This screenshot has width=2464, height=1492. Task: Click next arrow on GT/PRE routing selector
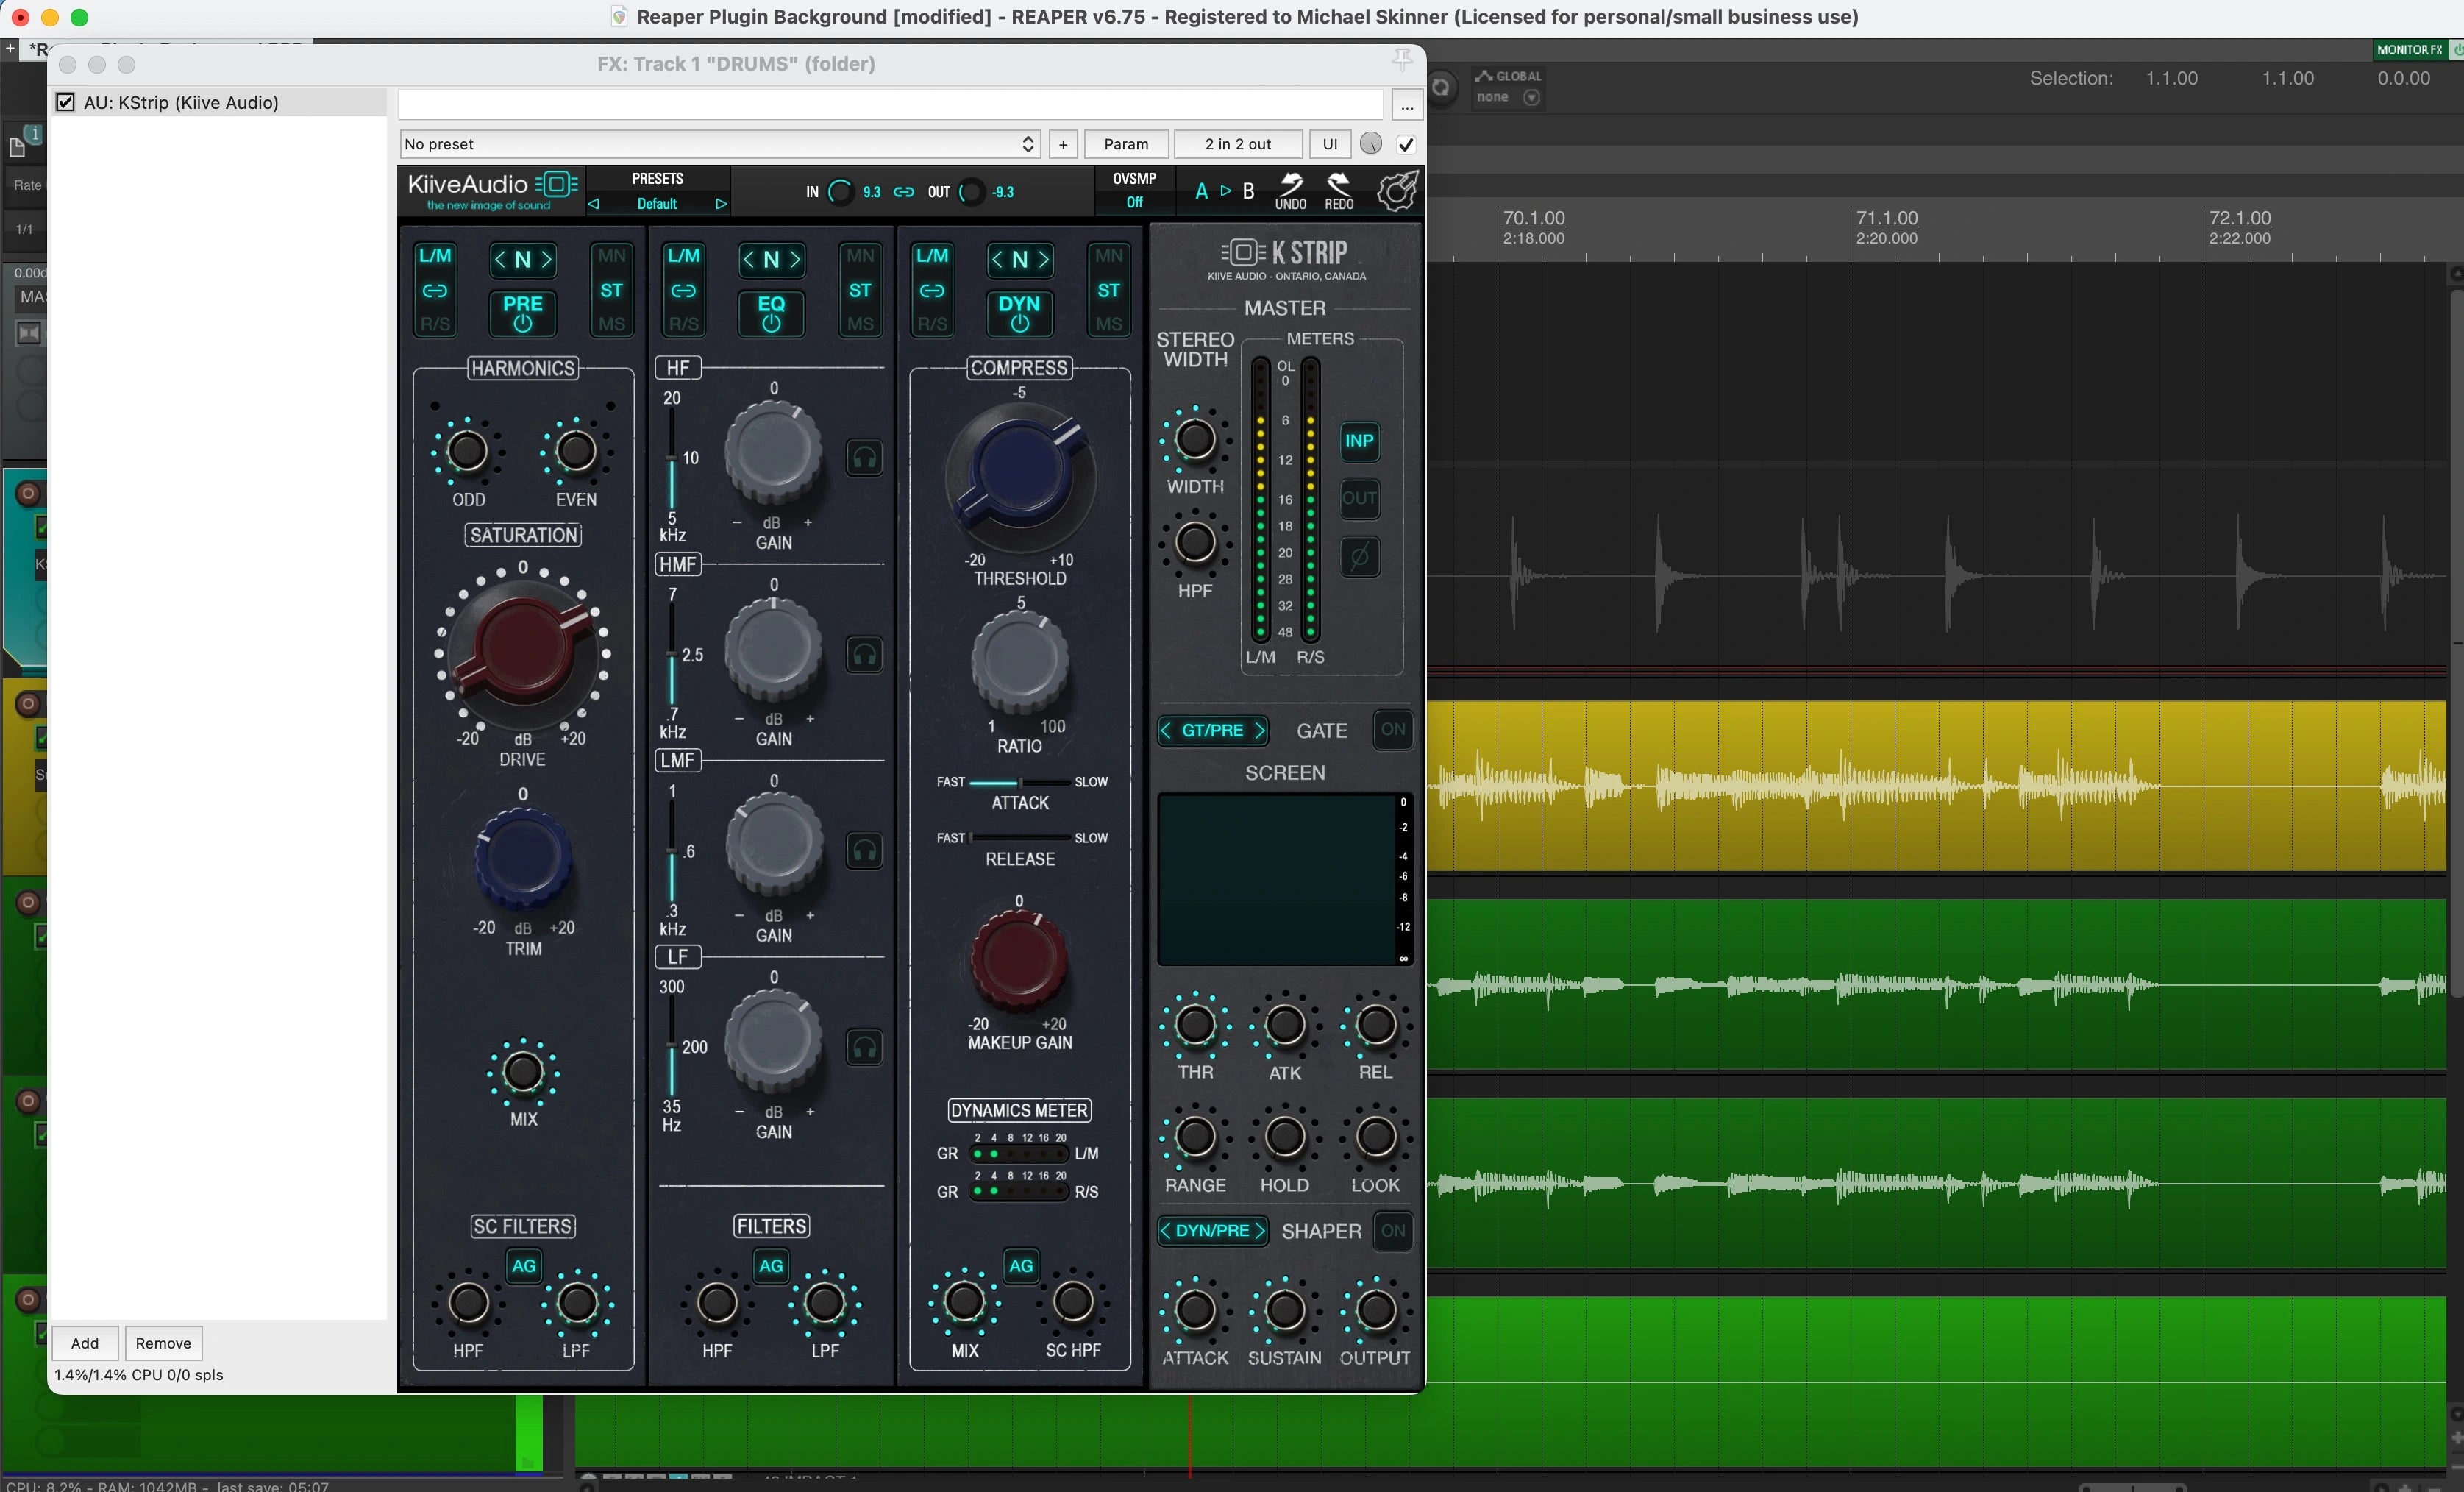[1259, 731]
